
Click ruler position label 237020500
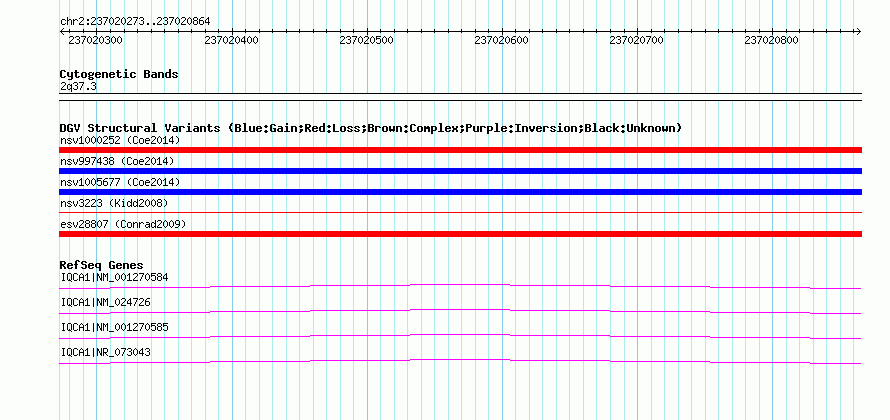(x=367, y=40)
